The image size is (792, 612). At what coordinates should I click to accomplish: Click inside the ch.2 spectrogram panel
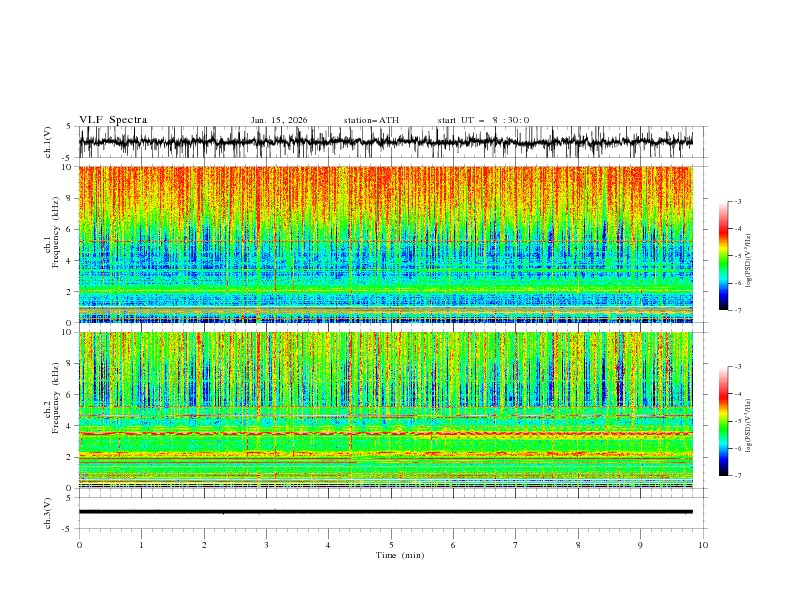pyautogui.click(x=385, y=410)
